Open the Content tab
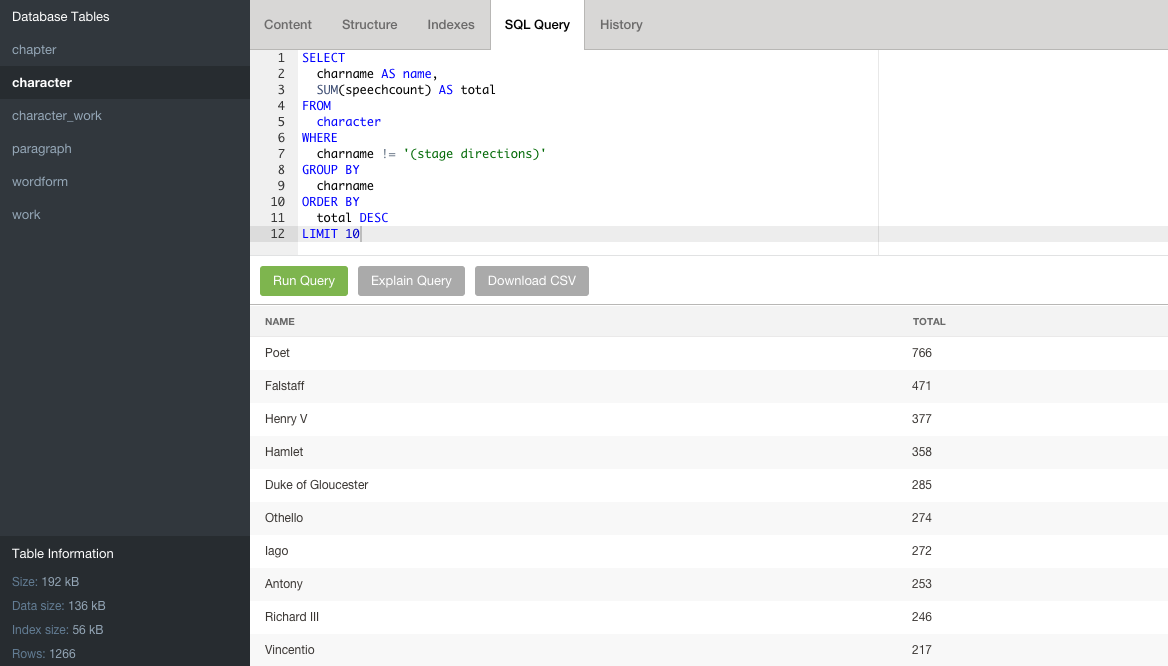Image resolution: width=1168 pixels, height=666 pixels. [288, 25]
